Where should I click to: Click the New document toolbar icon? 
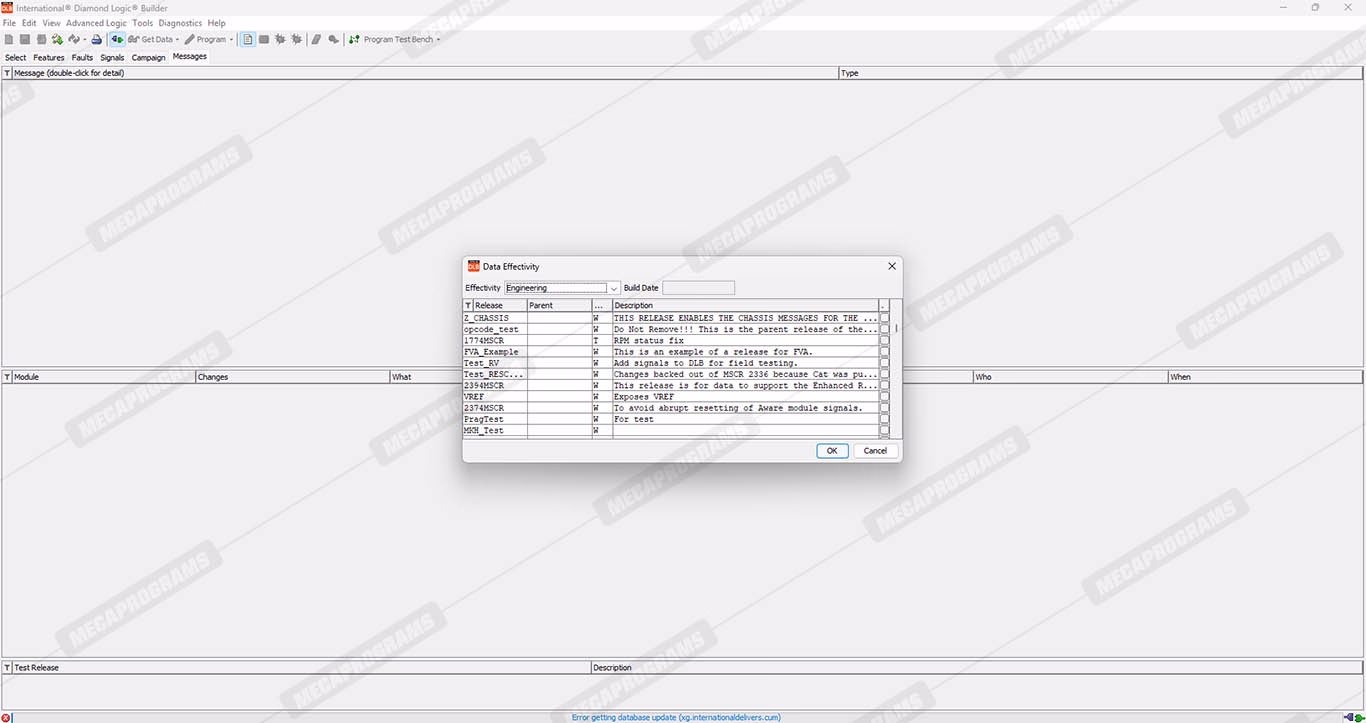click(9, 40)
